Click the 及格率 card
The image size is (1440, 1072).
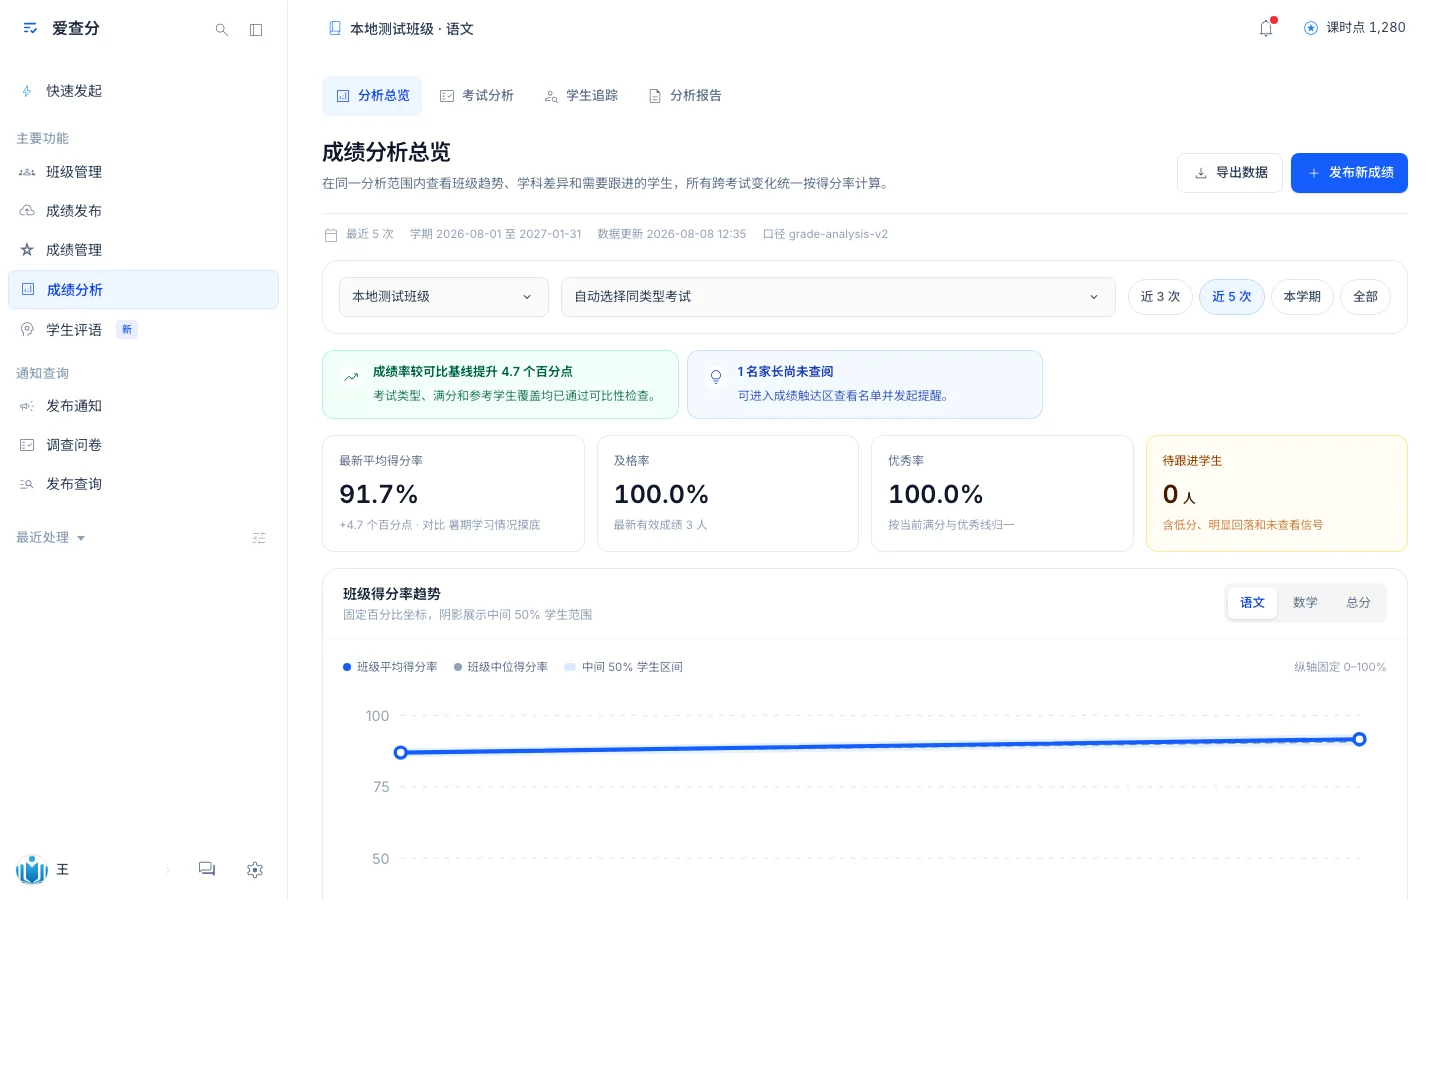[728, 493]
